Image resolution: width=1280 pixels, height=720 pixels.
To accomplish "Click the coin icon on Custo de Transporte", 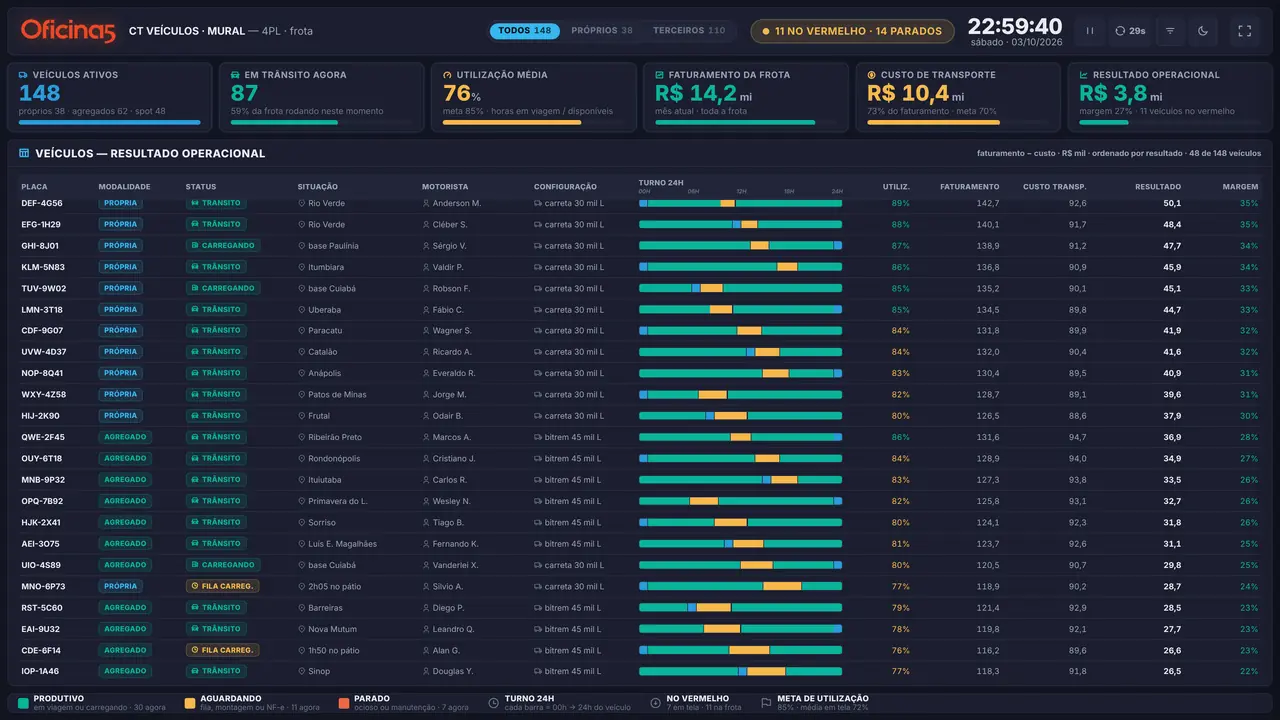I will 872,75.
